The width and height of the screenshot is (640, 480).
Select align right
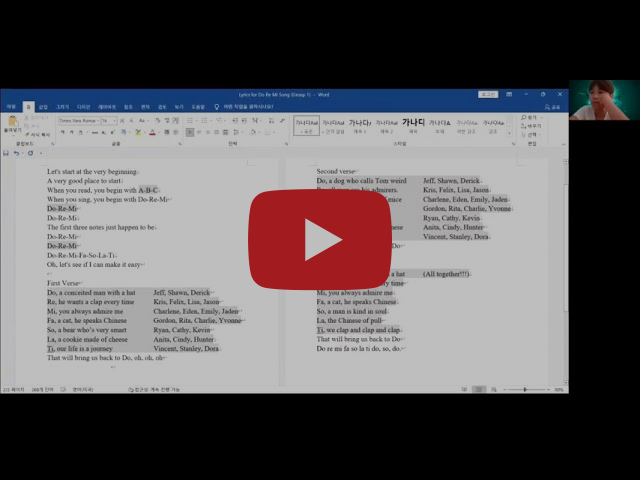[x=208, y=132]
